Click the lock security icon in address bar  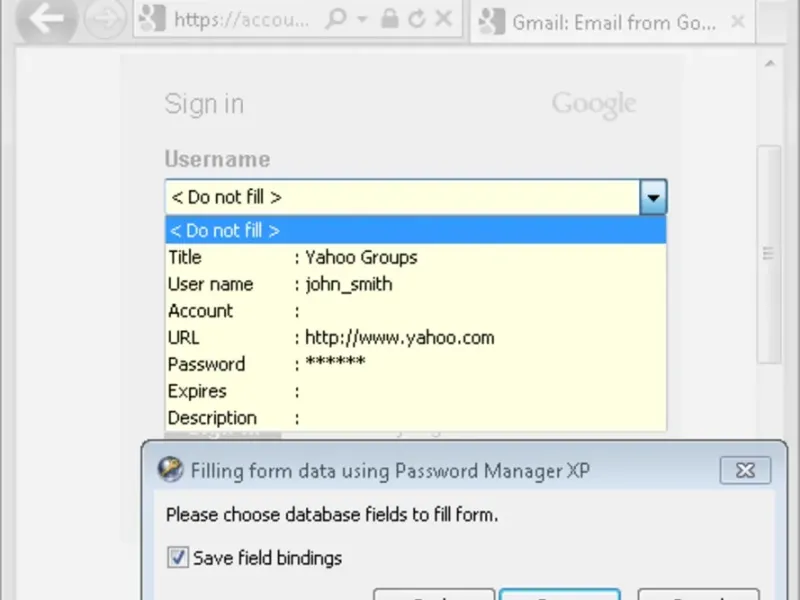click(x=391, y=20)
